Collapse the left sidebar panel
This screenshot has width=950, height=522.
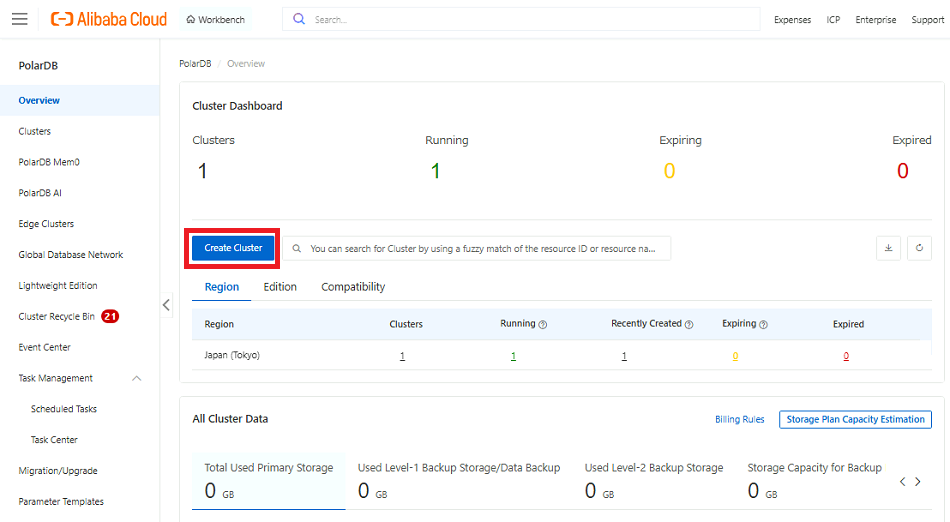[x=167, y=305]
